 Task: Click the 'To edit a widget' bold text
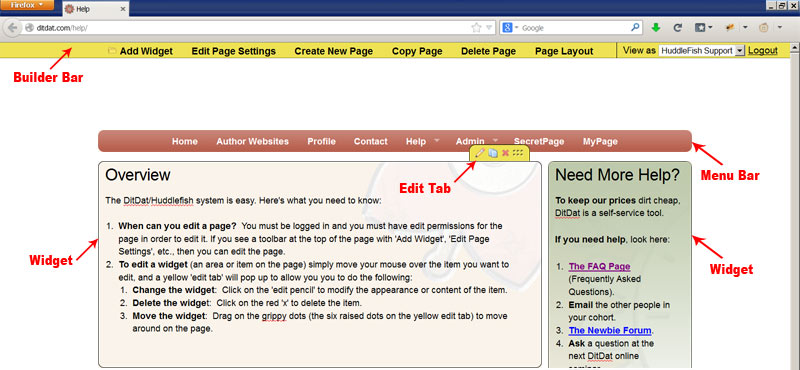click(154, 265)
